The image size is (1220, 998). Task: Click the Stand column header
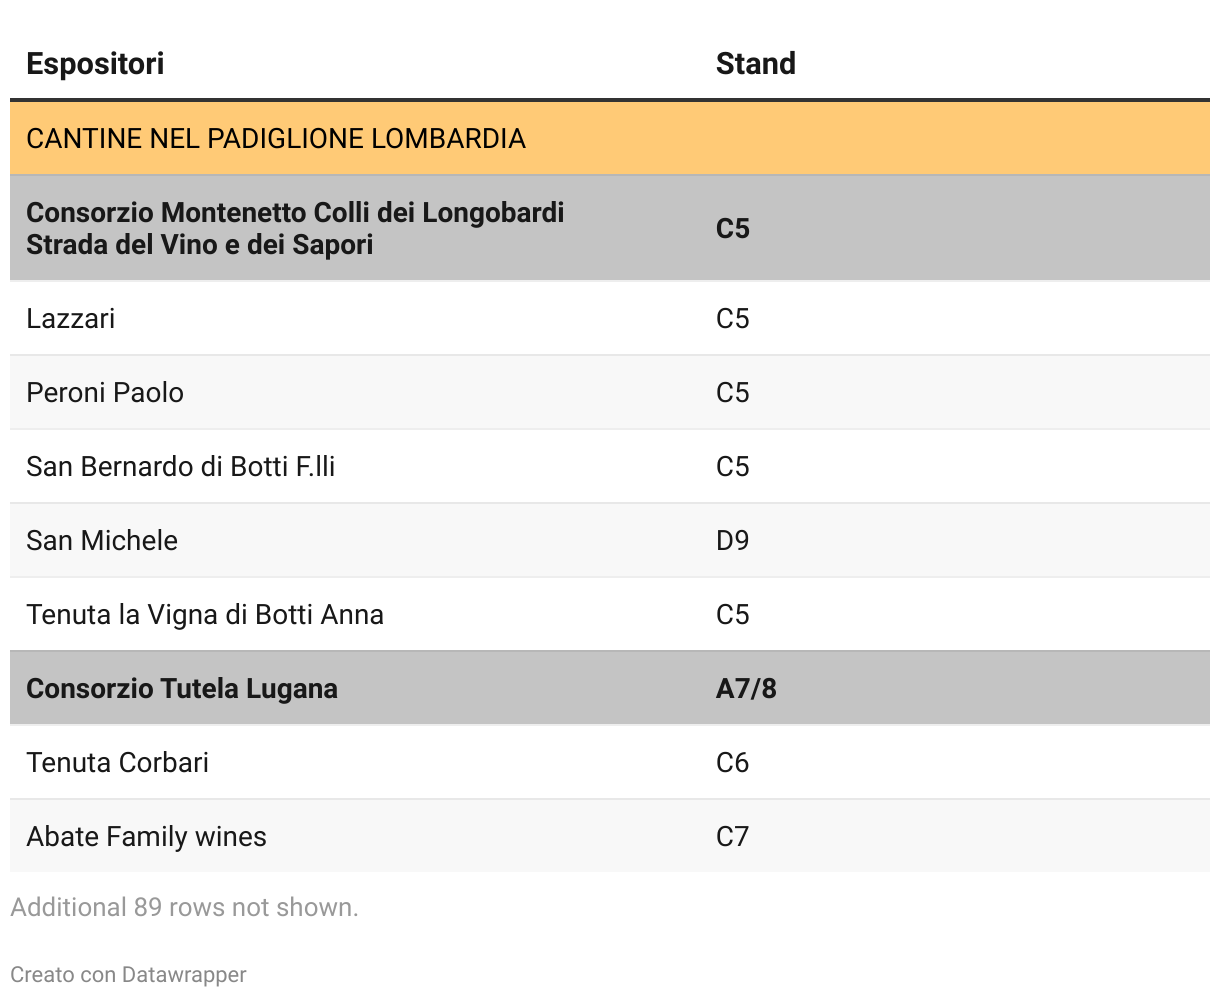(x=756, y=64)
